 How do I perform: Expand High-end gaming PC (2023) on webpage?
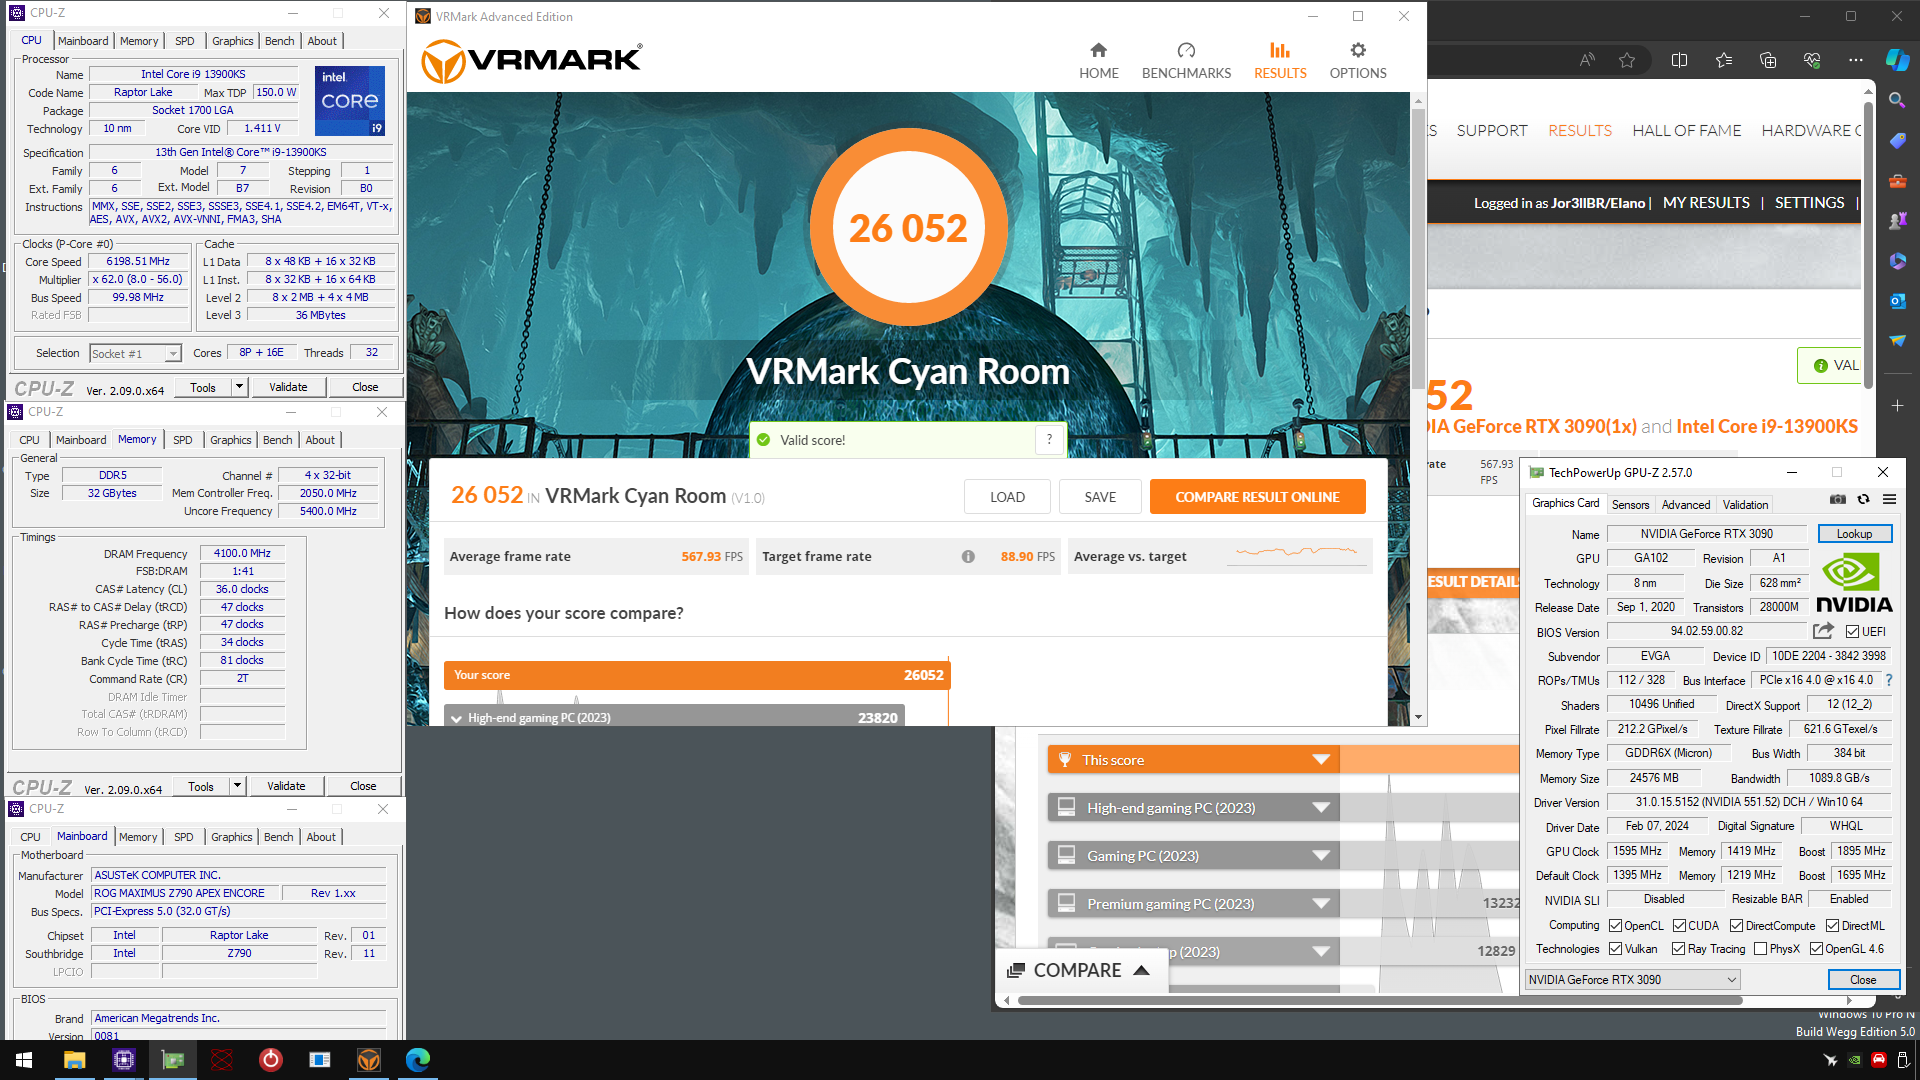click(1321, 808)
